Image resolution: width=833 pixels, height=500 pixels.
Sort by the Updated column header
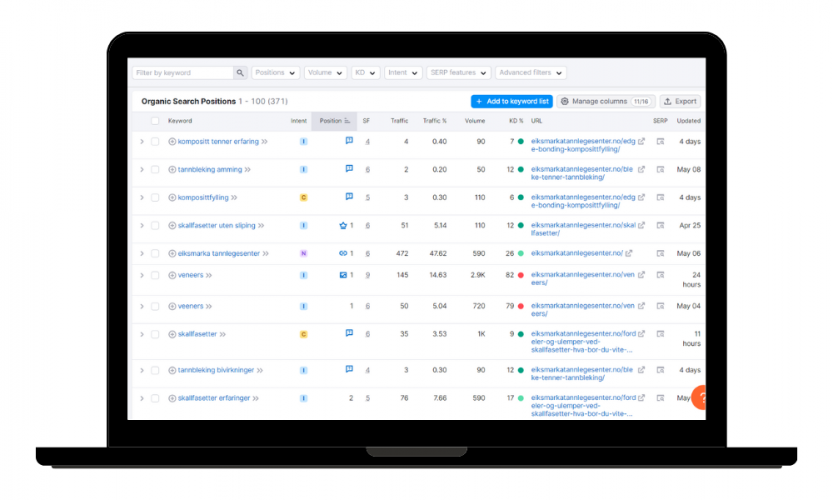pyautogui.click(x=688, y=121)
